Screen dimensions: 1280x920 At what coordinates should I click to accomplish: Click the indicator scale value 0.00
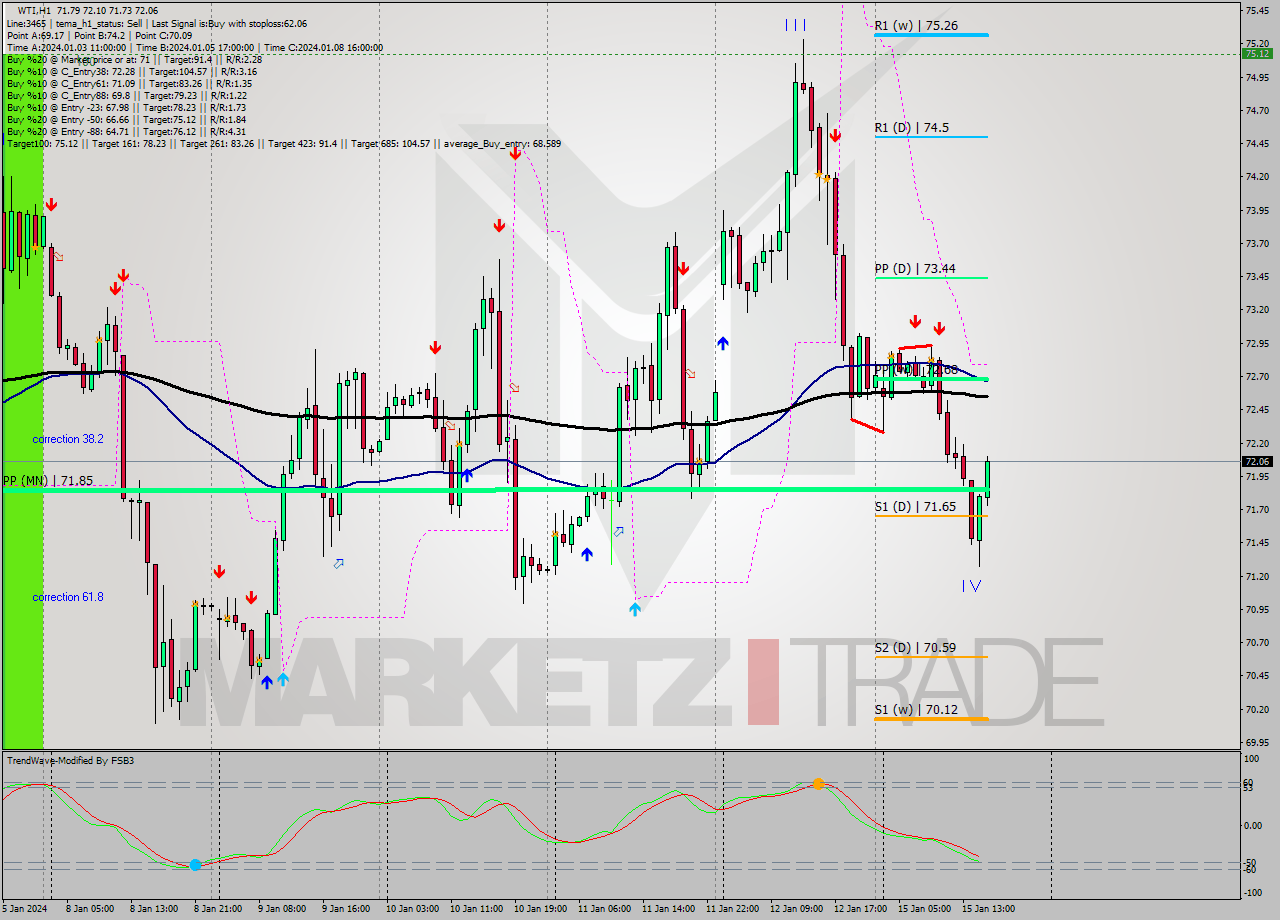[x=1254, y=826]
